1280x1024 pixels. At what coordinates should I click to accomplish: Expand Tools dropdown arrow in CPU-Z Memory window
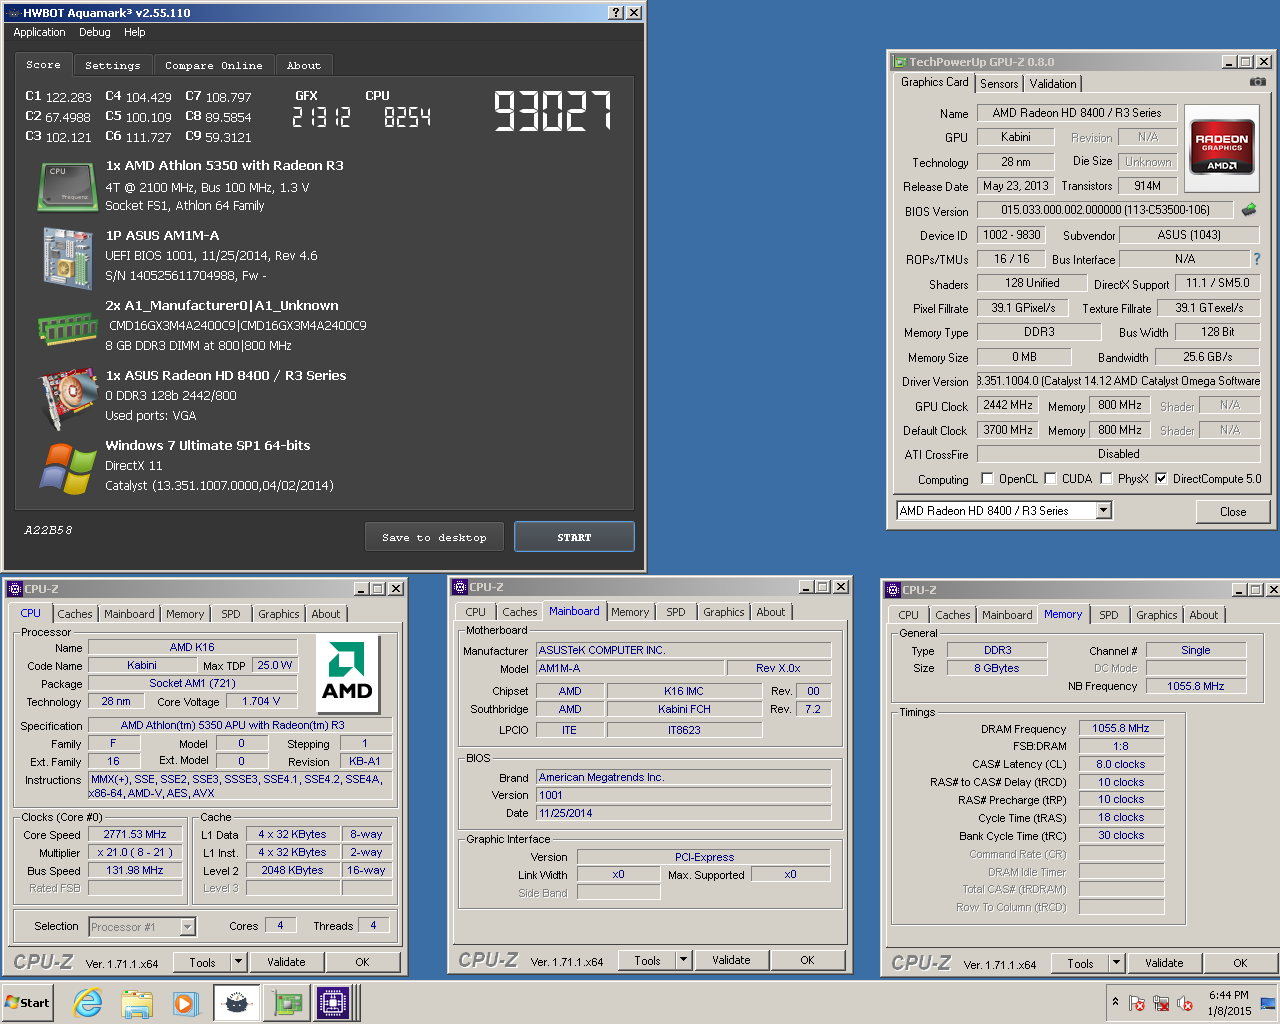point(1116,963)
